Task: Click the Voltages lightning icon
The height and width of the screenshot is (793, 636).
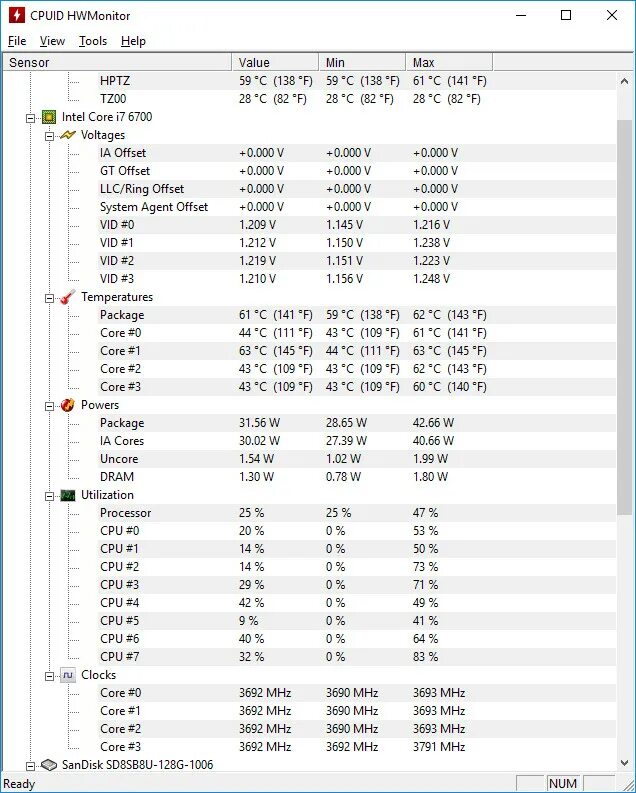Action: coord(68,135)
